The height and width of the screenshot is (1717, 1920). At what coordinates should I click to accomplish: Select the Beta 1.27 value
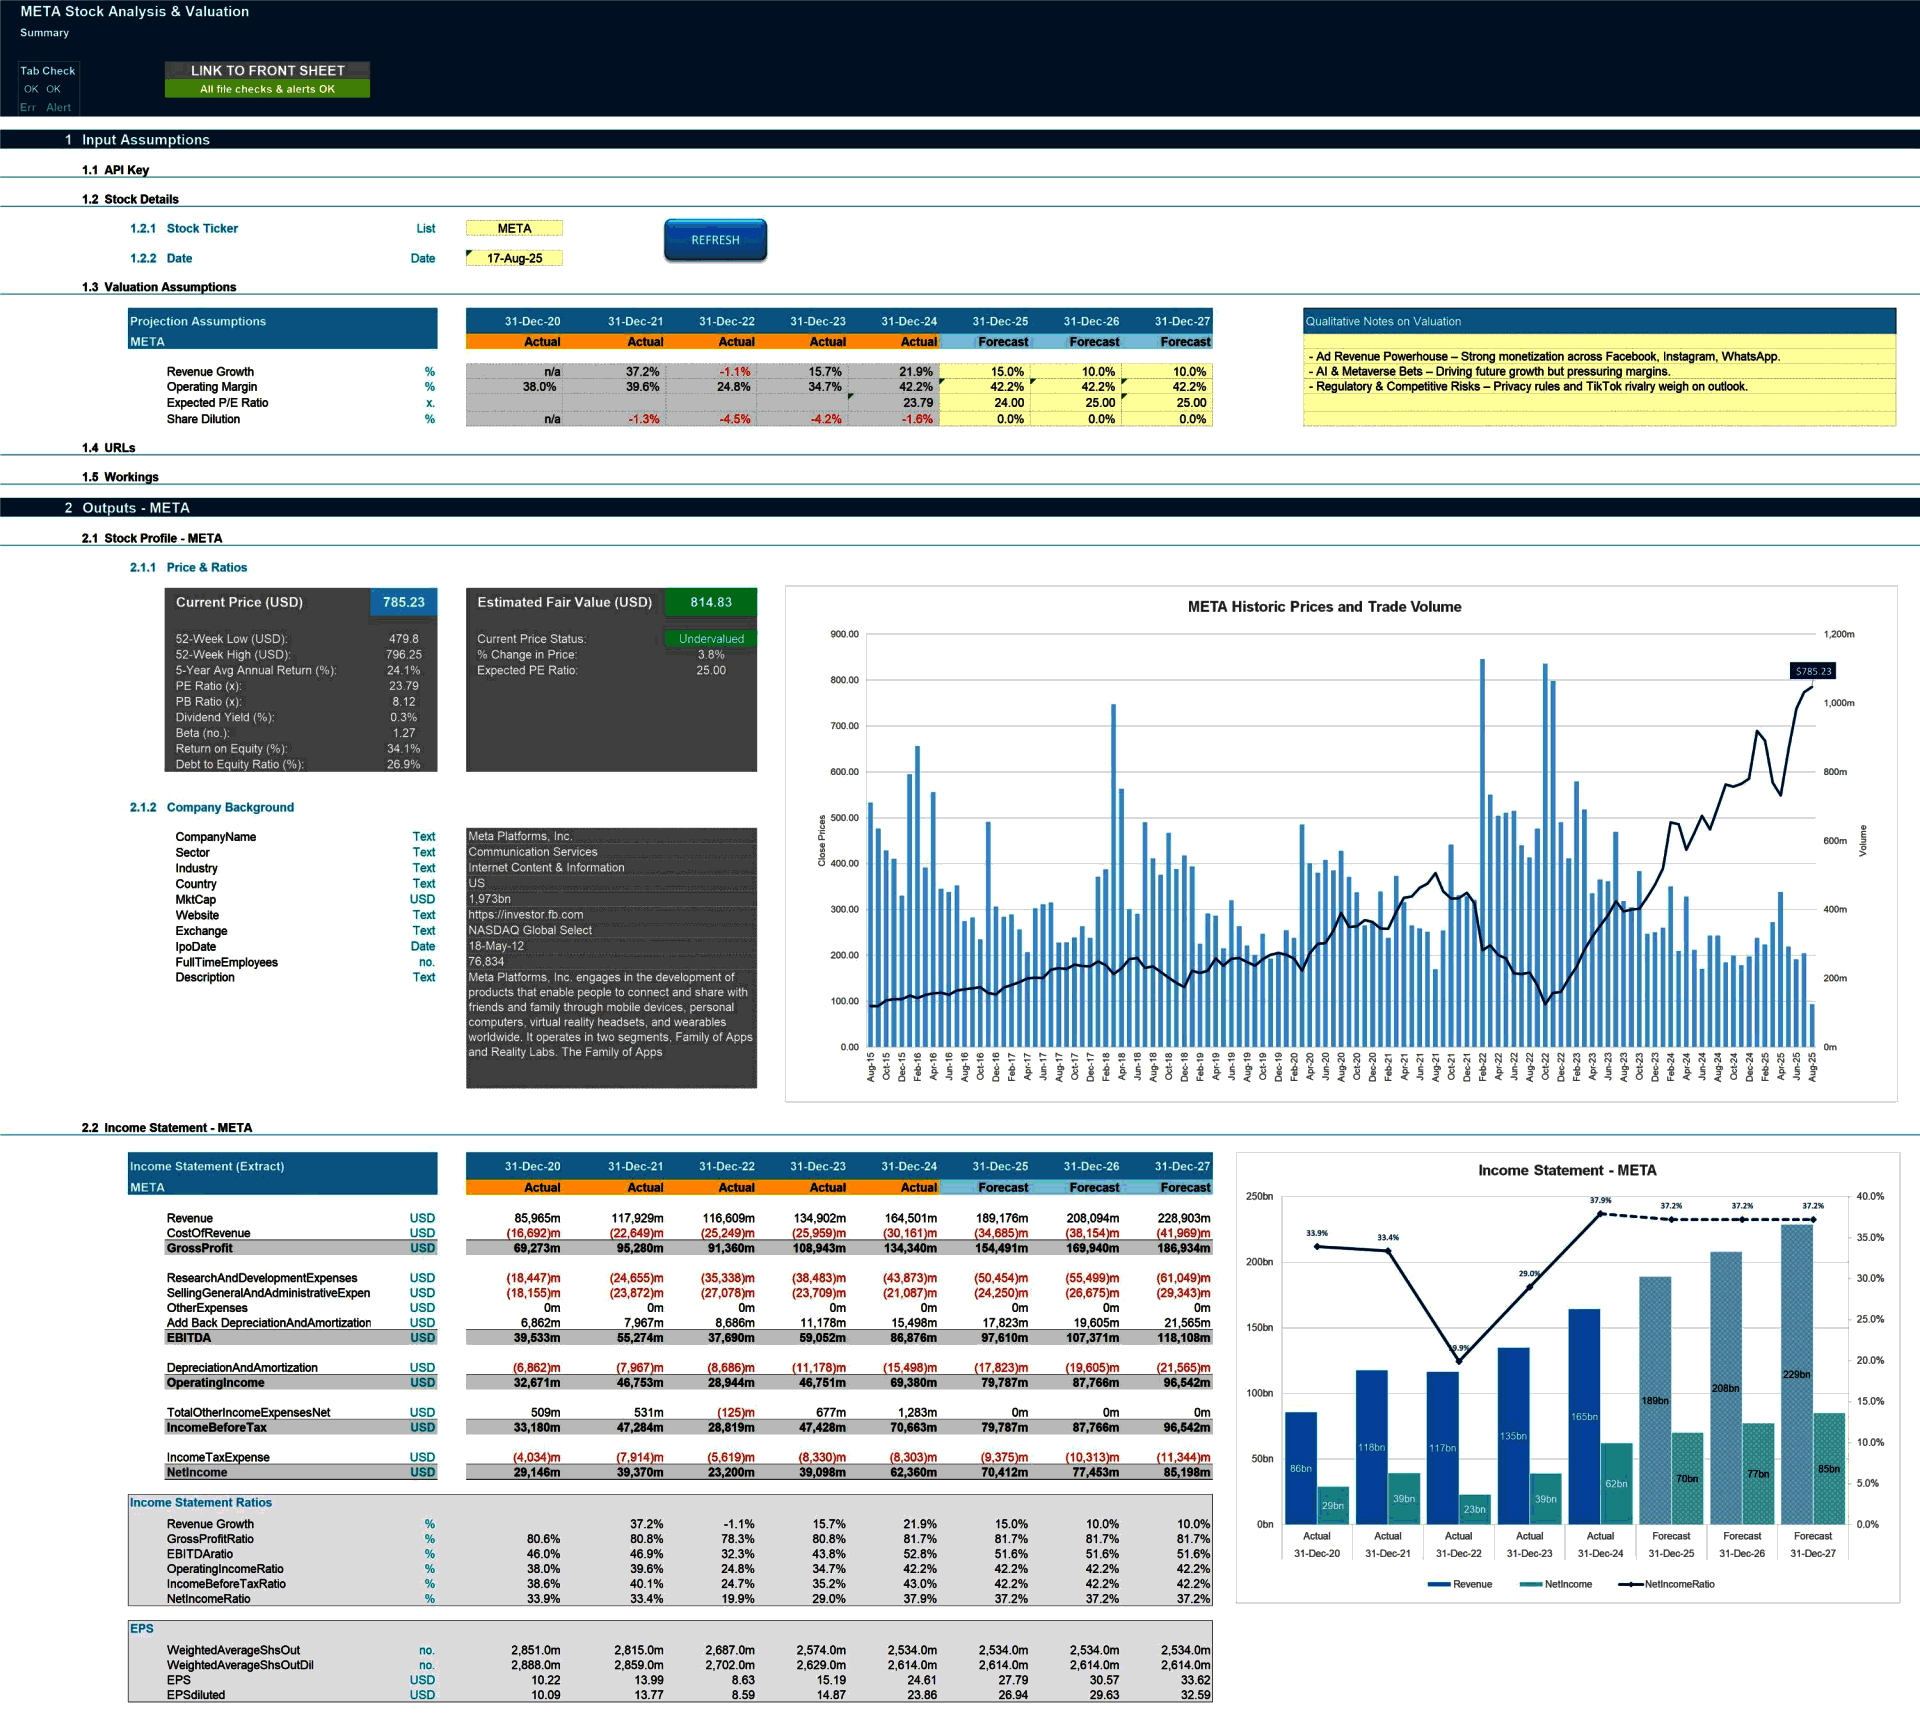(404, 733)
